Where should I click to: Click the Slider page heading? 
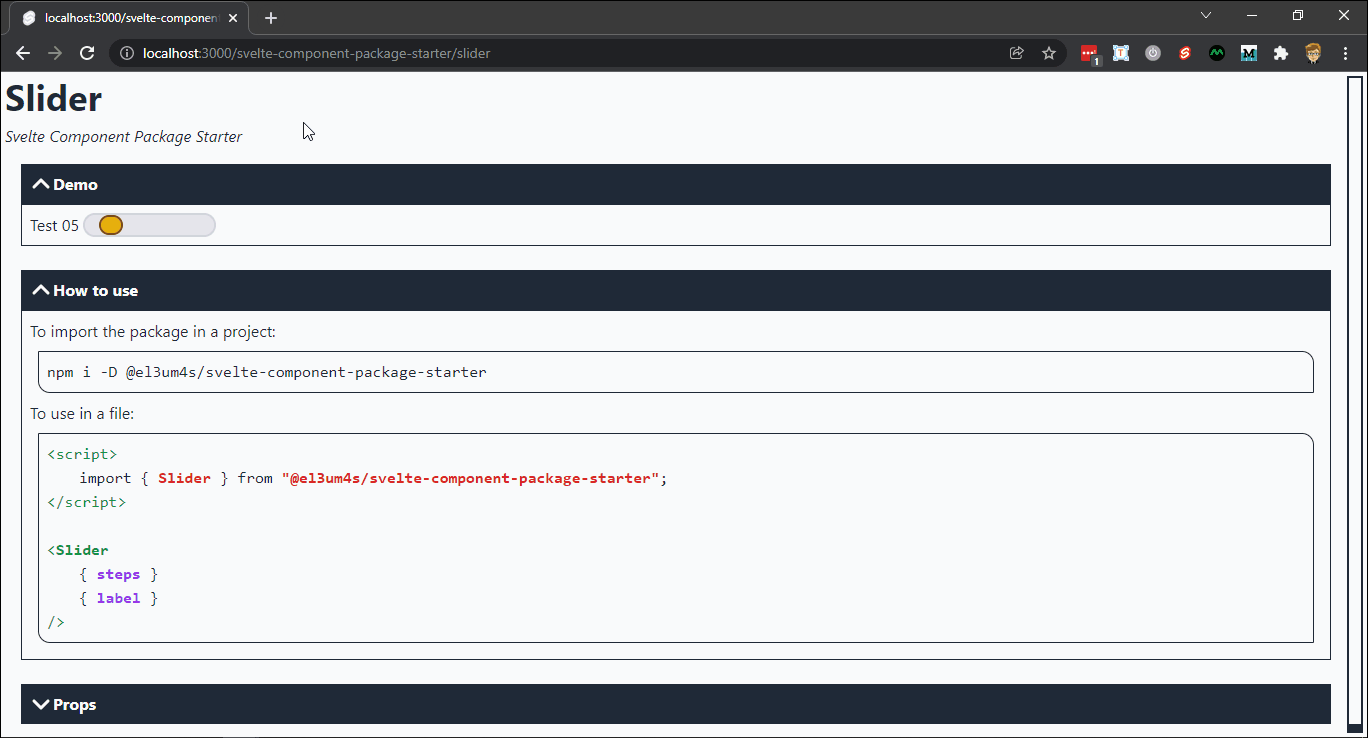click(x=54, y=98)
